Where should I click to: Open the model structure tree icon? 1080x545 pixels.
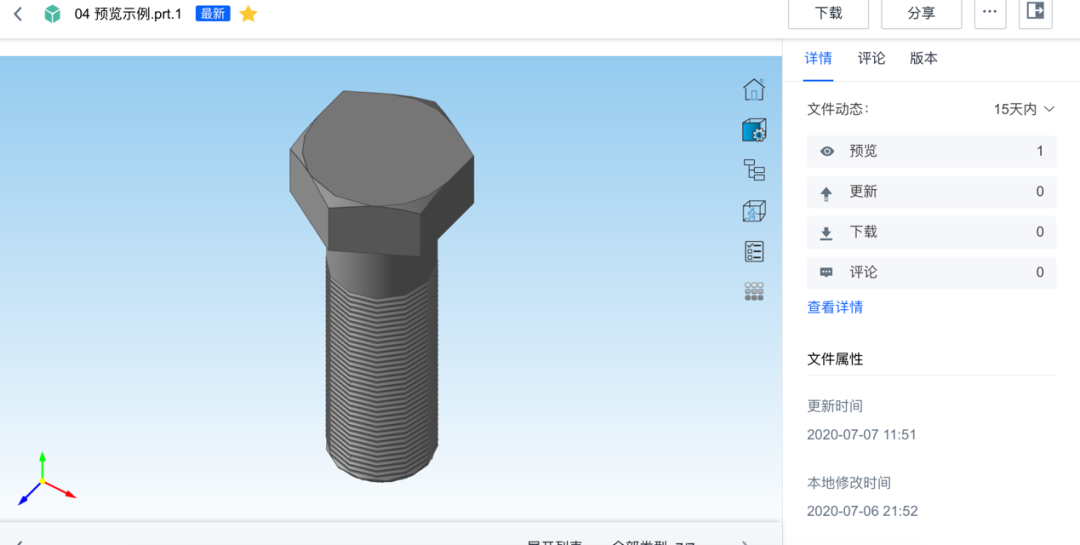tap(754, 170)
